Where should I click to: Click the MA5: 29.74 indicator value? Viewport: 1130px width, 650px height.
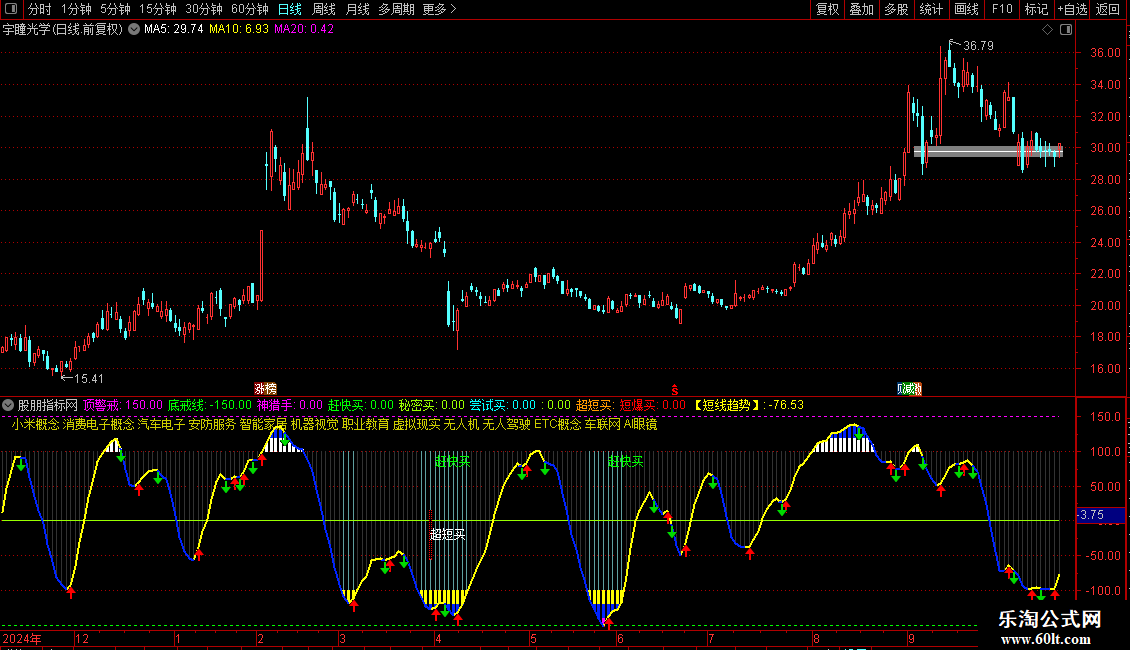174,29
